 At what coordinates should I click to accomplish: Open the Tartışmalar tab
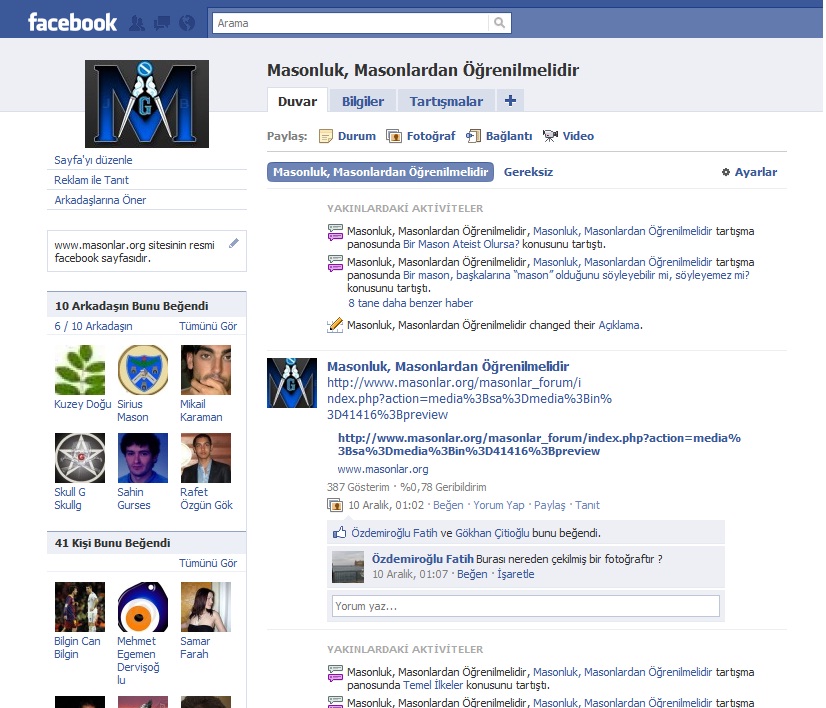coord(446,101)
